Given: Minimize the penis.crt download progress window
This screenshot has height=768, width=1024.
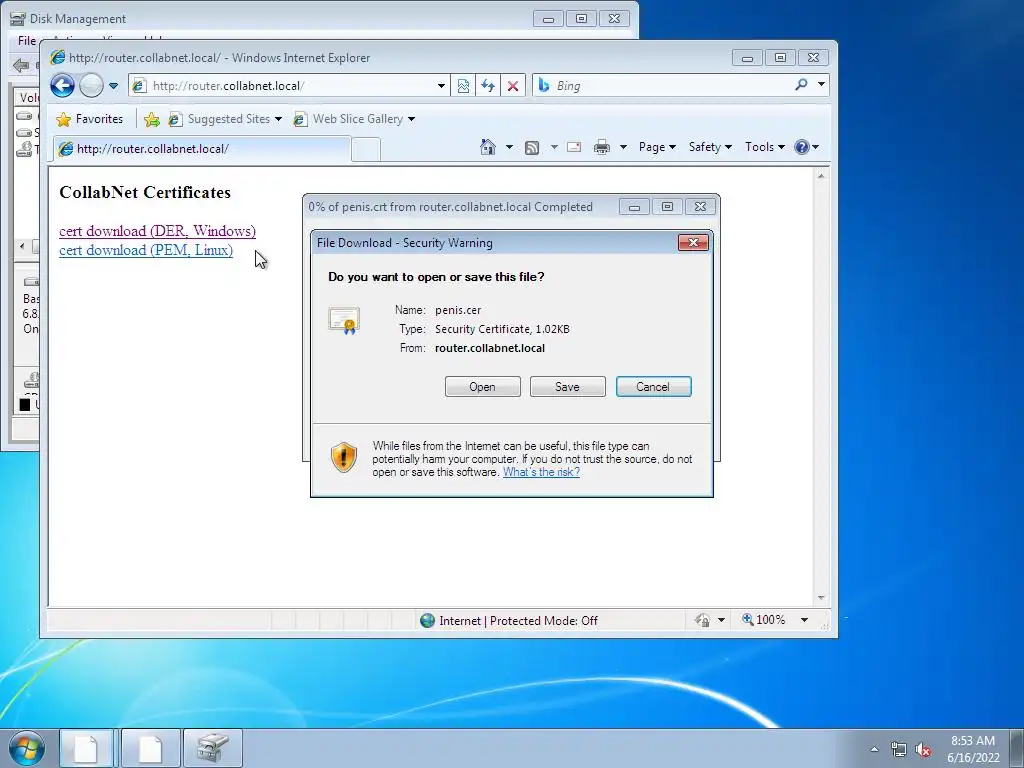Looking at the screenshot, I should tap(634, 207).
